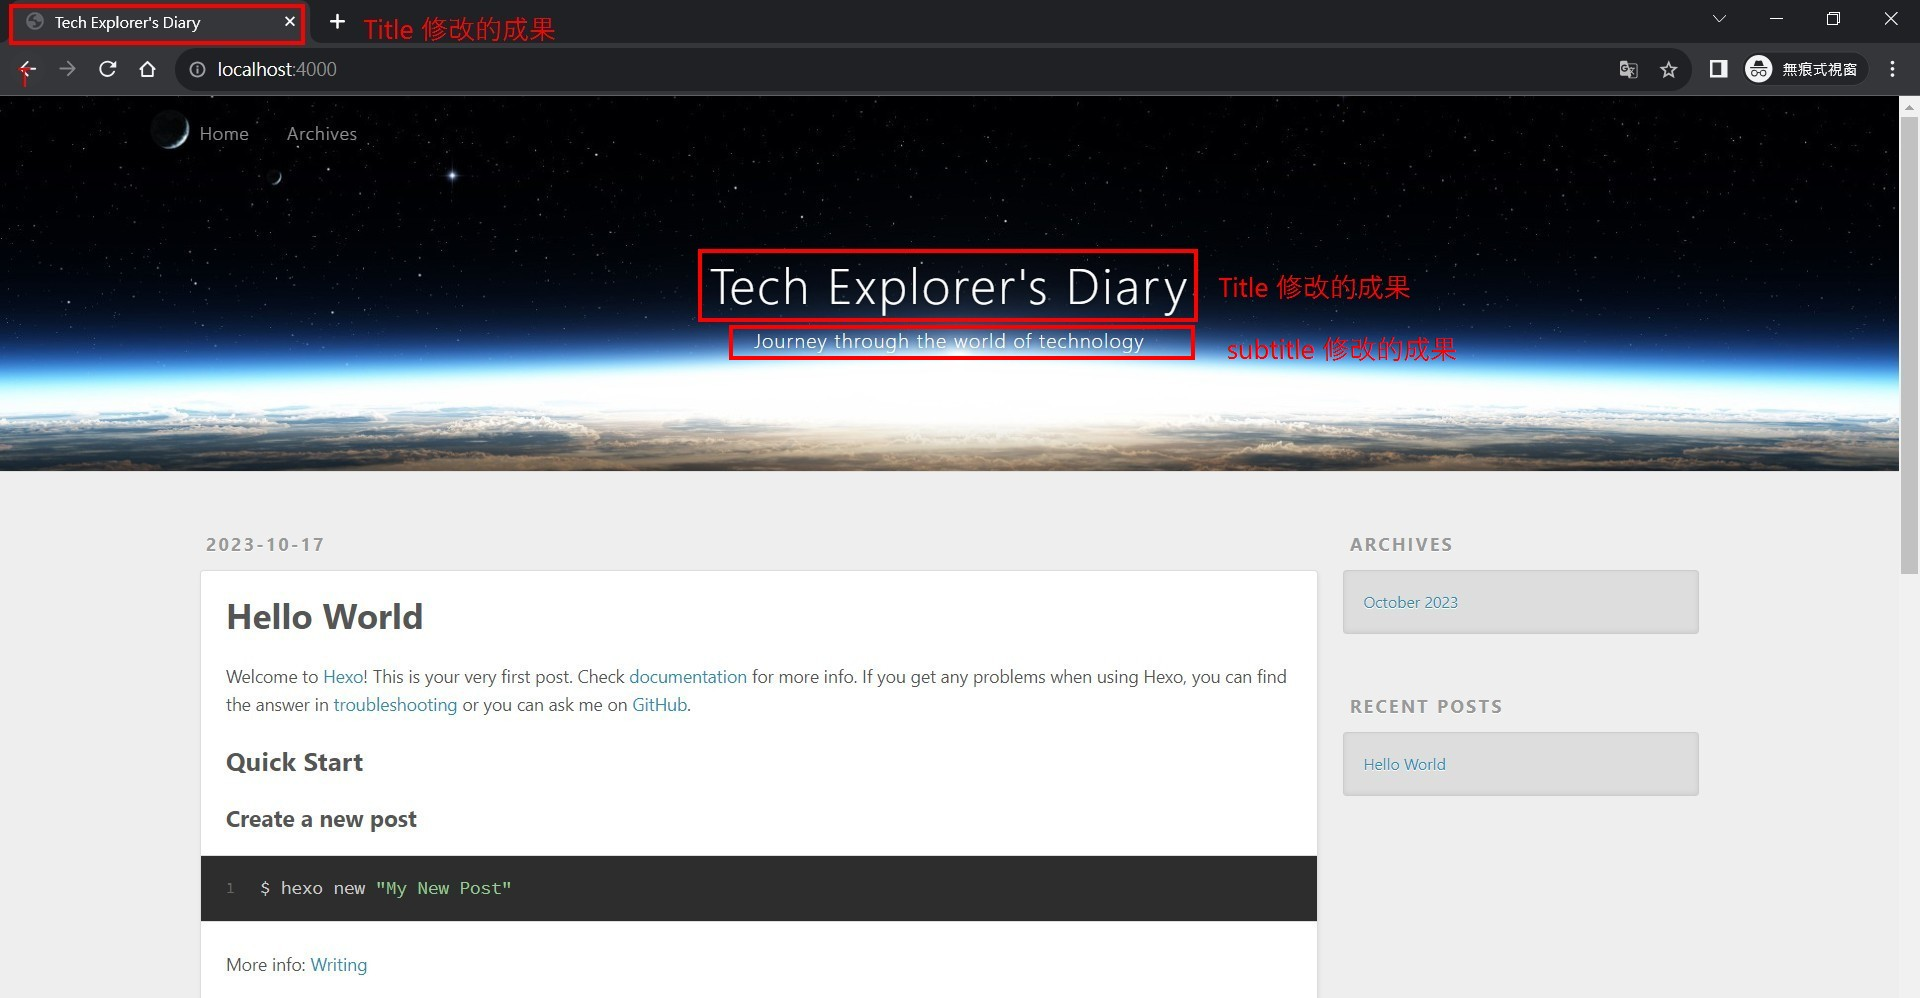Image resolution: width=1920 pixels, height=998 pixels.
Task: Open the tab search dropdown arrow
Action: coord(1719,19)
